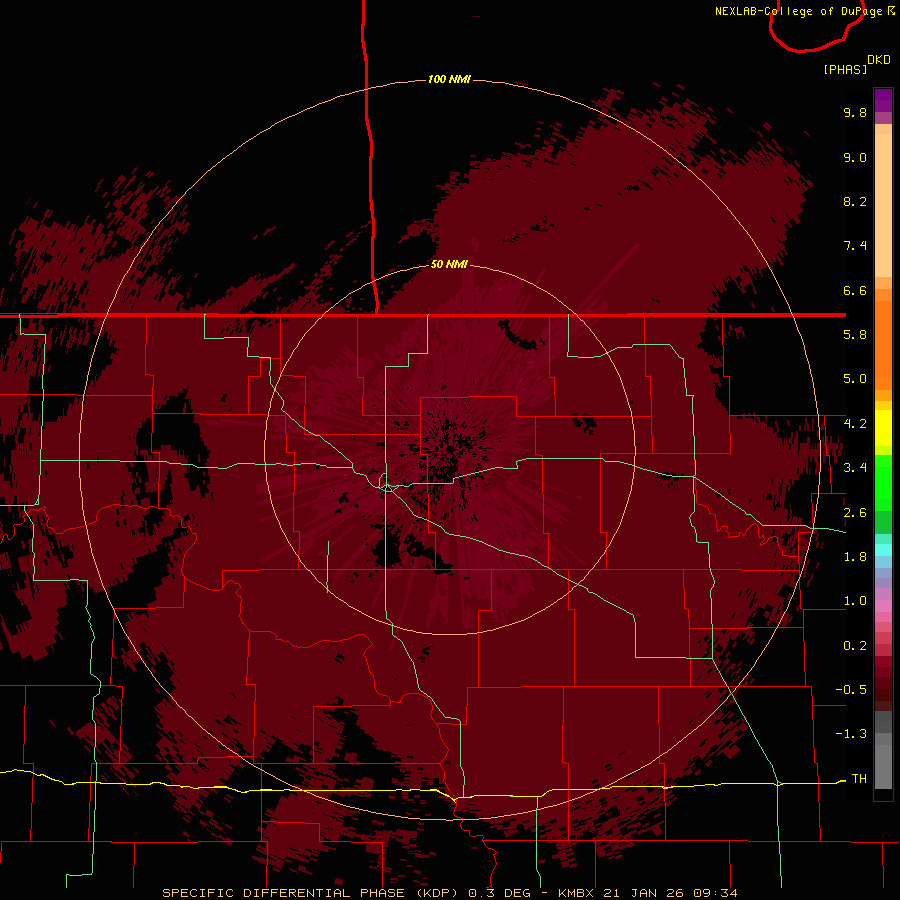Click the bright green band of the colorbar
Image resolution: width=900 pixels, height=900 pixels.
883,482
